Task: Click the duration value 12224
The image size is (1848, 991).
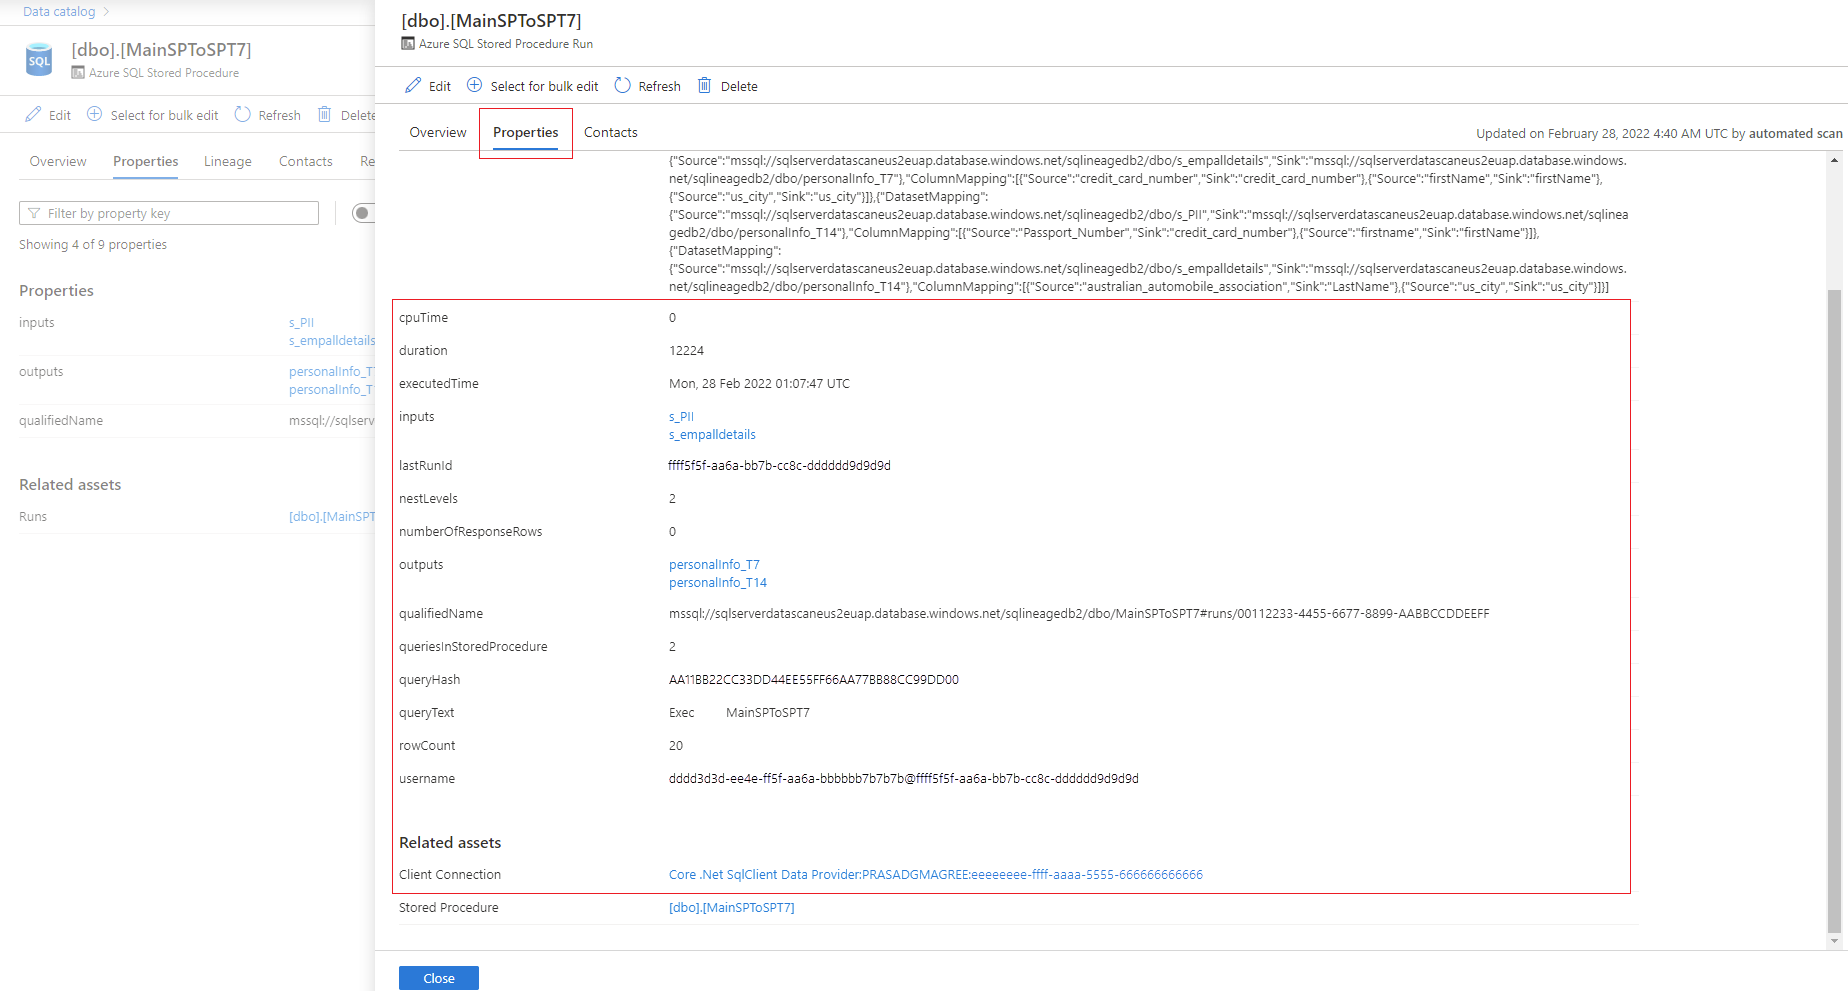Action: [686, 351]
